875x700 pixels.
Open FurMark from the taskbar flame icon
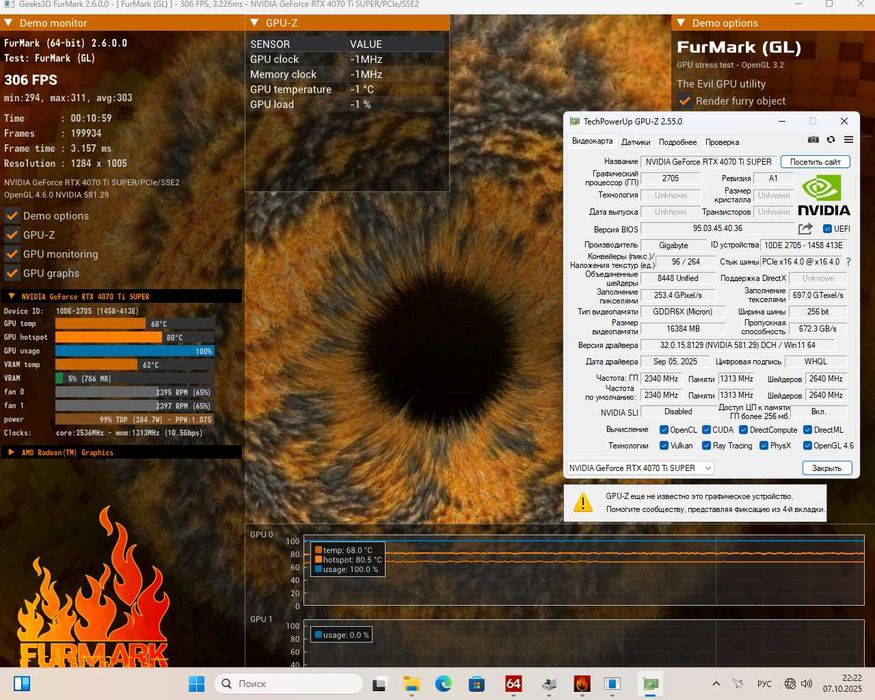click(x=581, y=684)
